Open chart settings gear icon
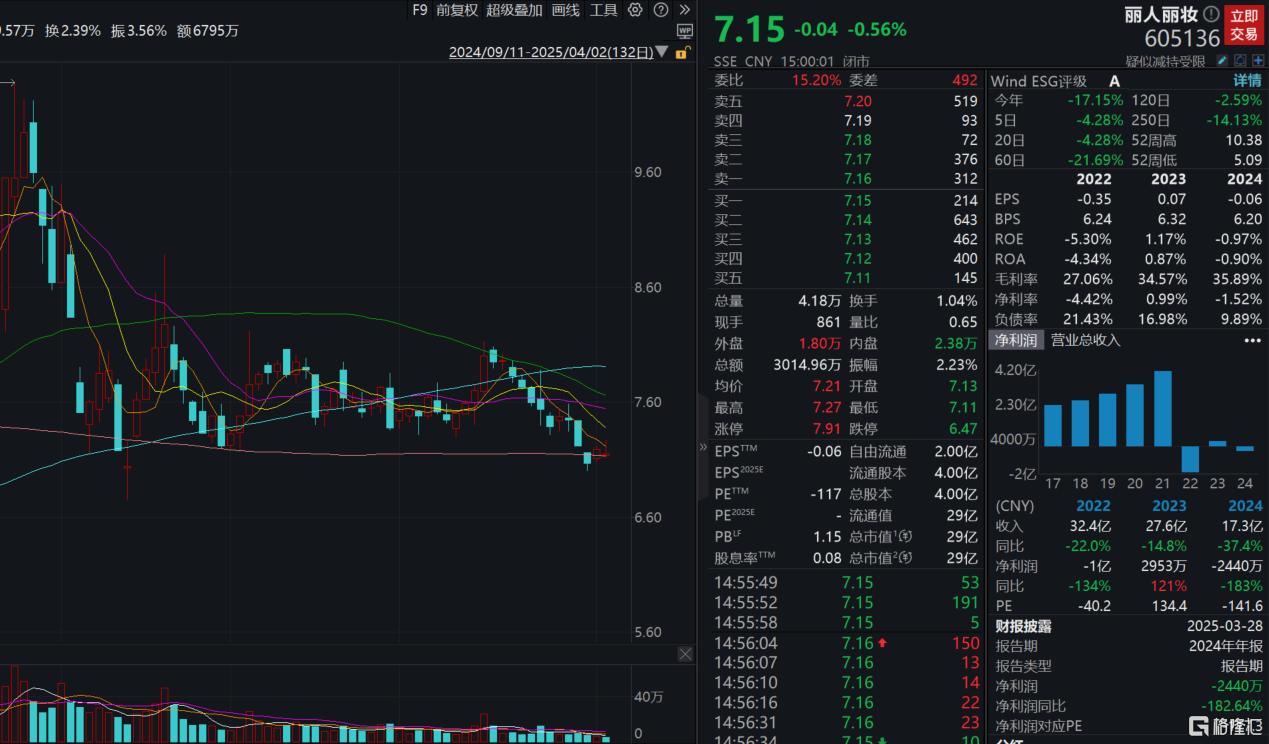1269x744 pixels. pos(635,10)
